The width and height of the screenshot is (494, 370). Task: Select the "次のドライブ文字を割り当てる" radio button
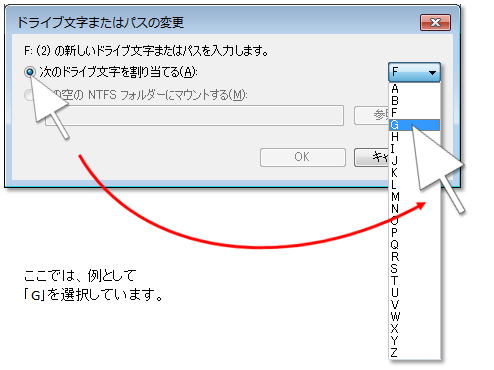tap(30, 72)
